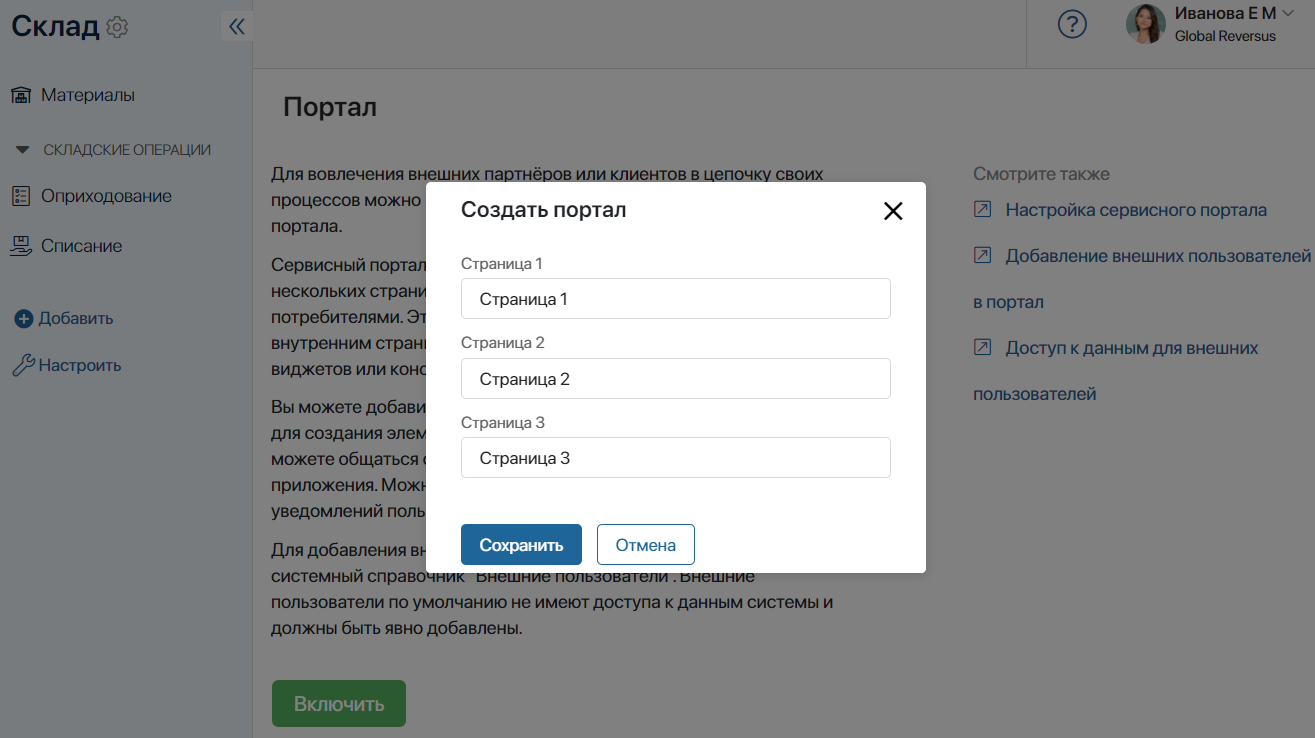1315x738 pixels.
Task: Click the Списание hand icon
Action: pos(21,246)
